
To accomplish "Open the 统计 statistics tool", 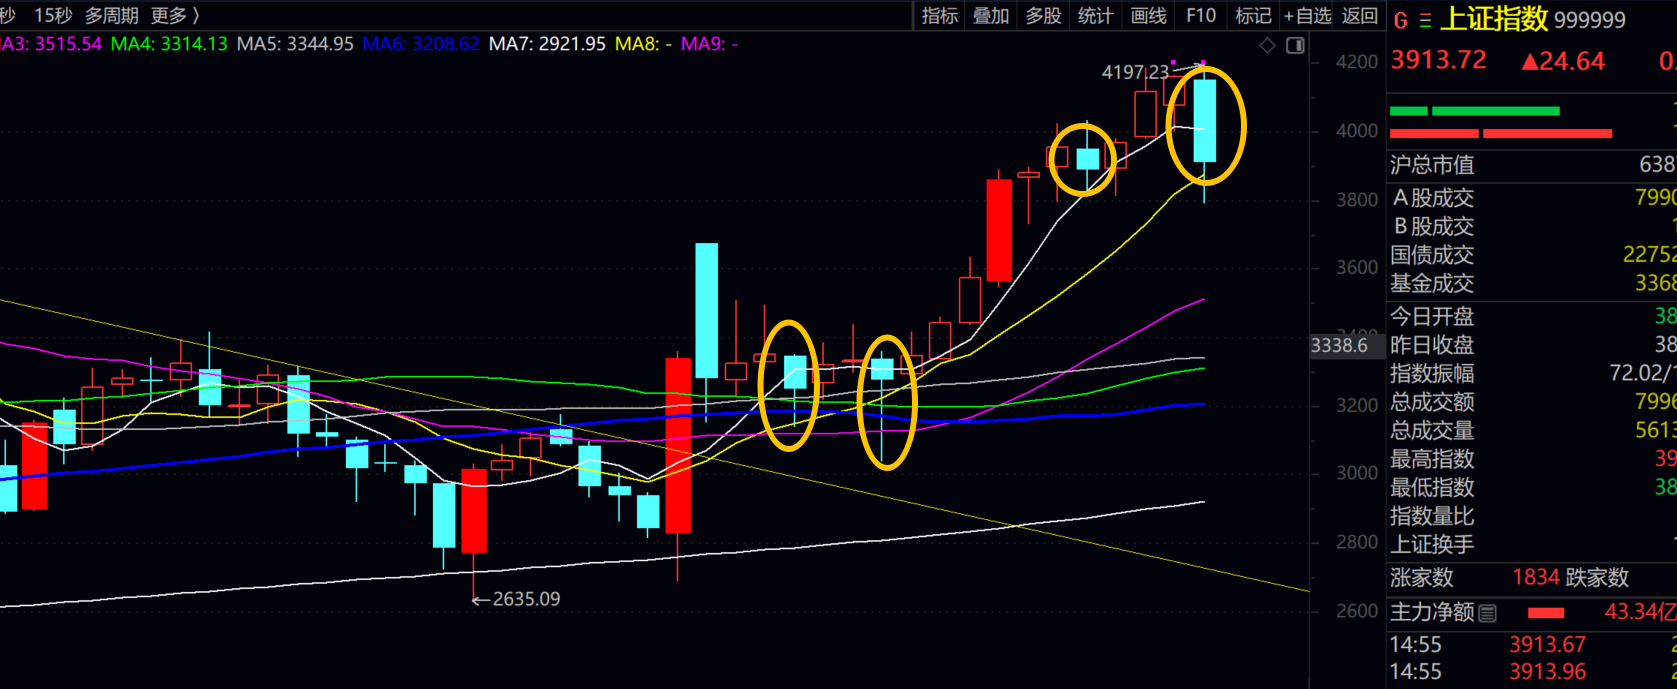I will 1095,15.
